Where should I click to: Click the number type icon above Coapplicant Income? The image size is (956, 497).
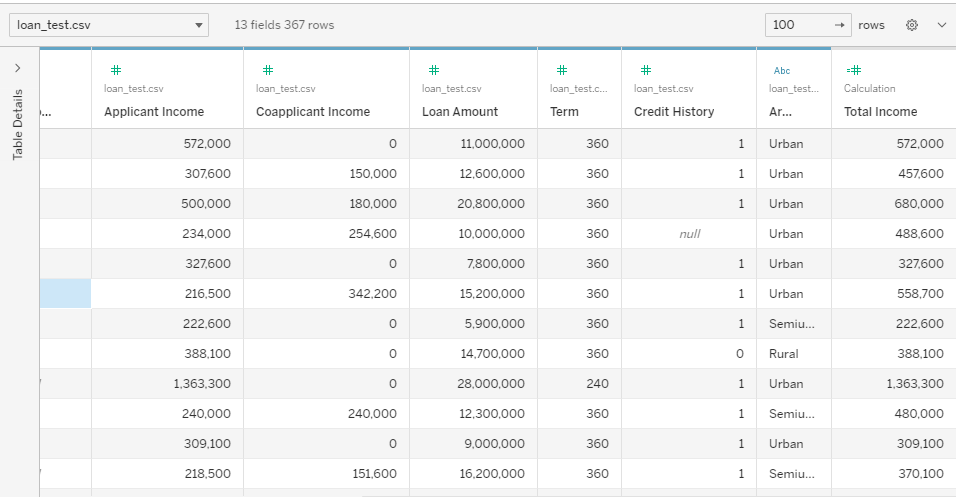(268, 70)
